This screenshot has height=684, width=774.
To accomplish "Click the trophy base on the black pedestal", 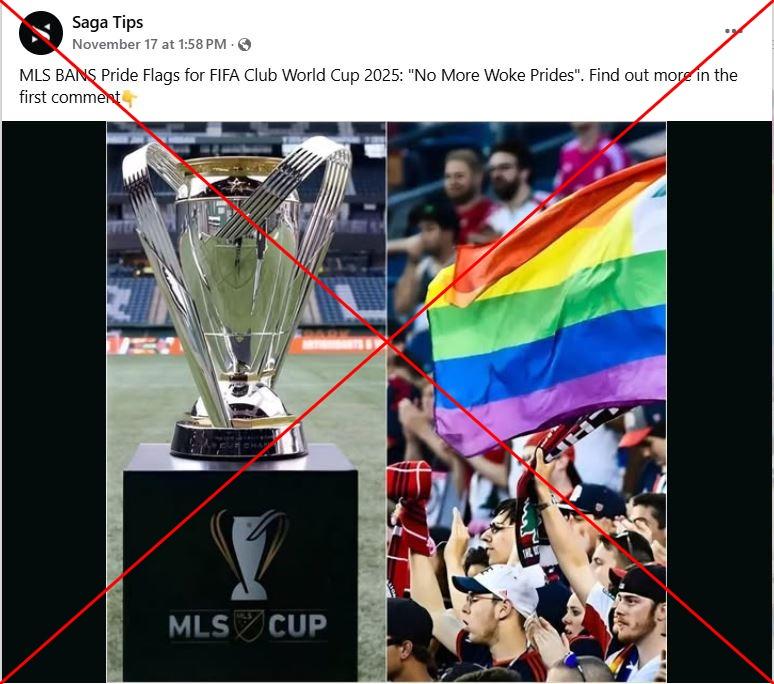I will tap(239, 439).
